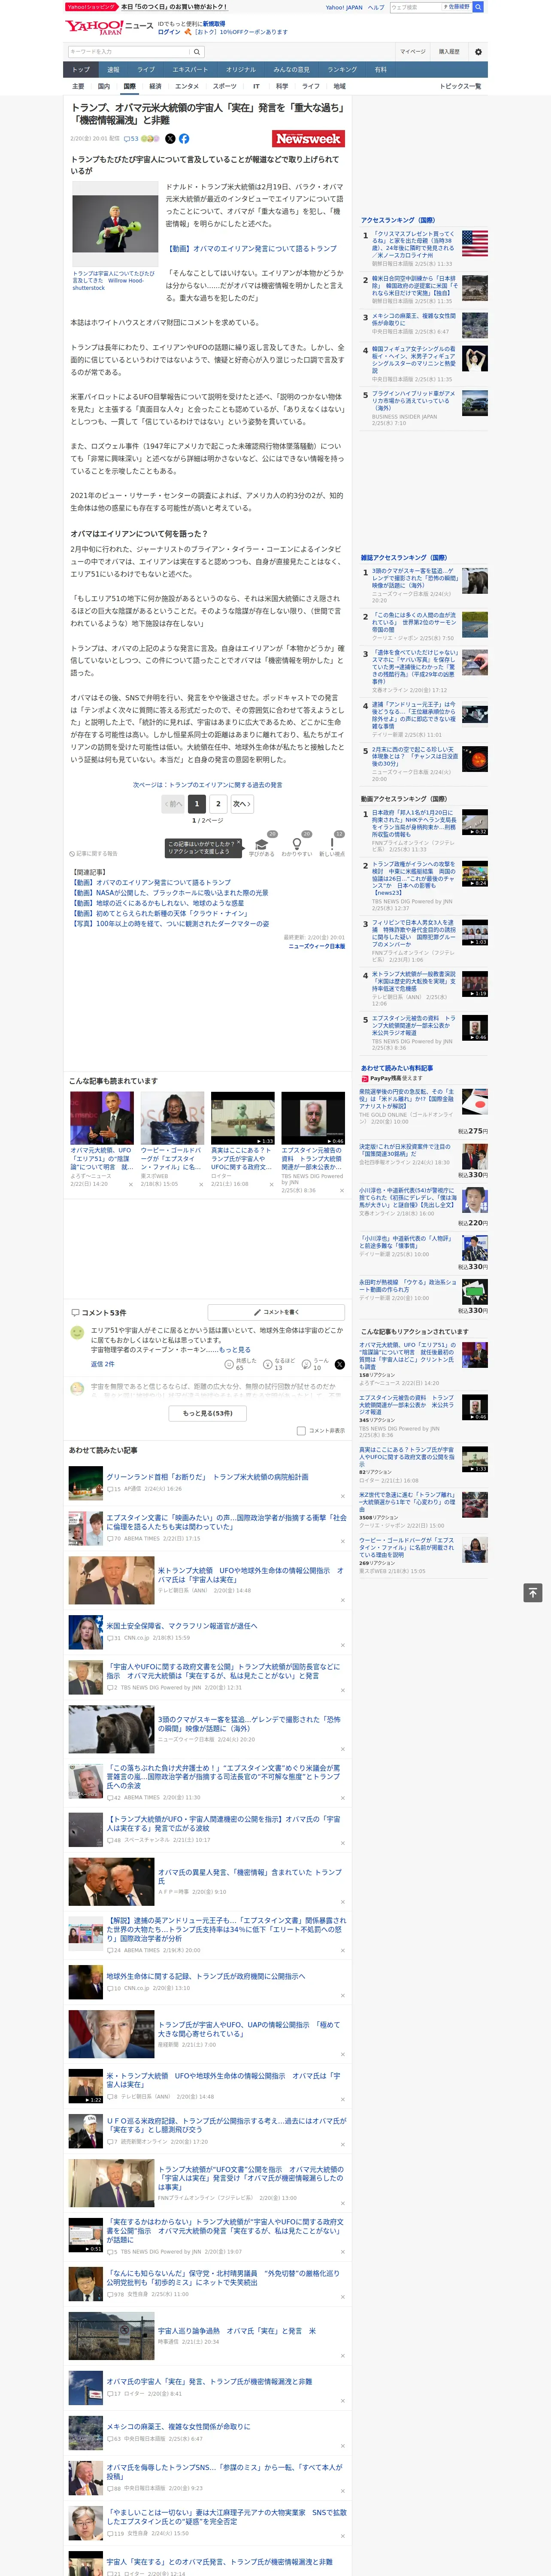The width and height of the screenshot is (551, 2576).
Task: Select the エキスパート tab
Action: (190, 70)
